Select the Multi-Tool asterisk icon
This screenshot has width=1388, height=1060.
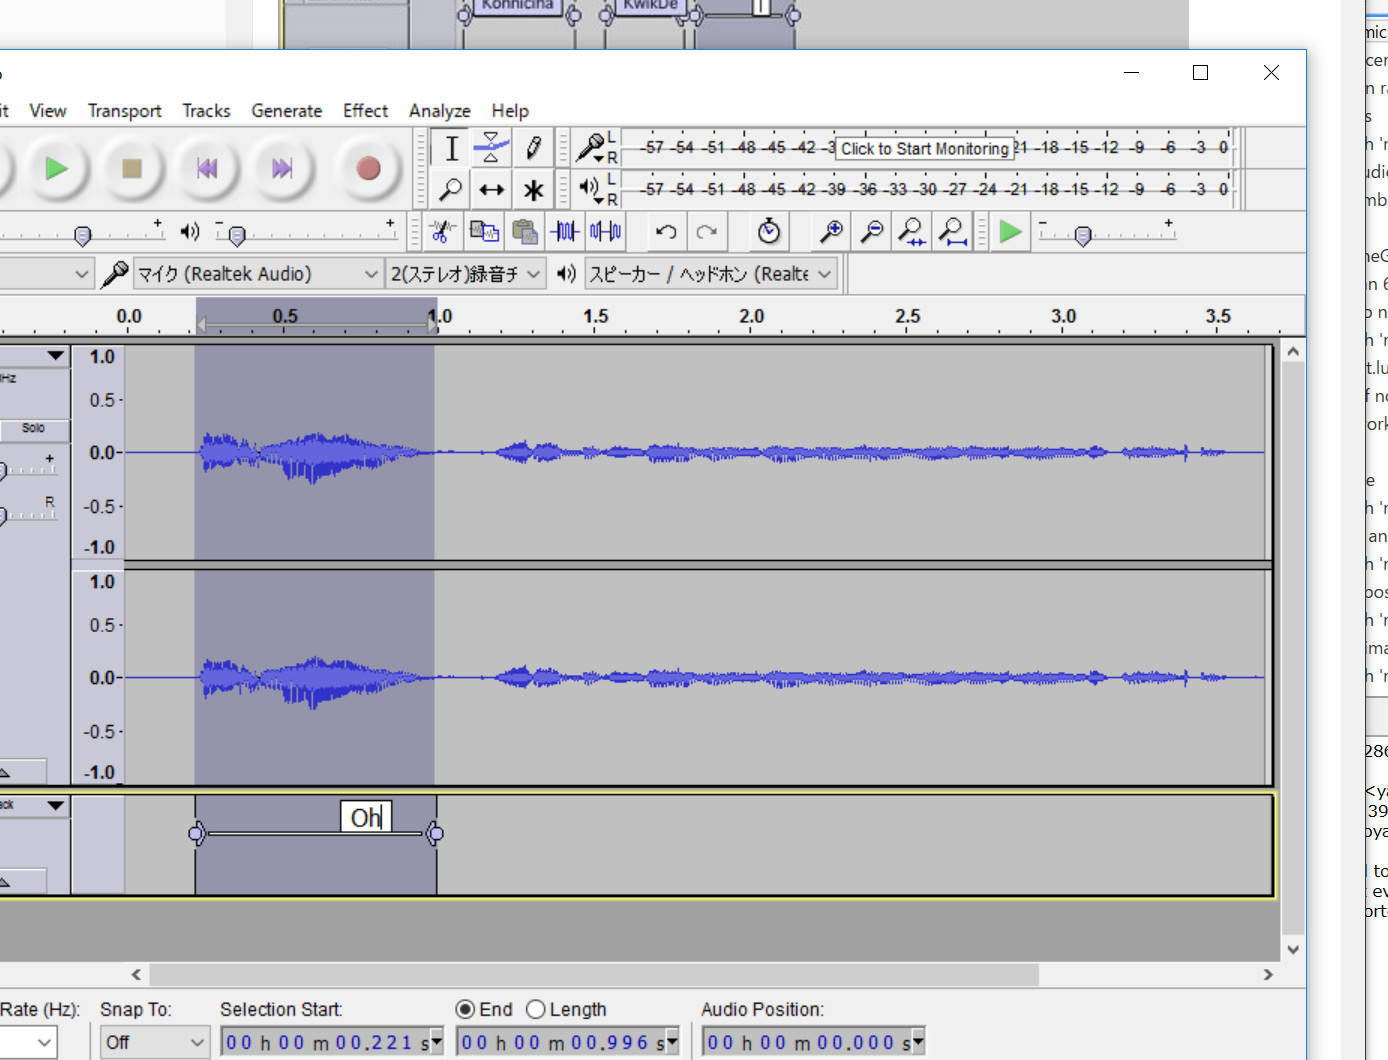(x=533, y=189)
